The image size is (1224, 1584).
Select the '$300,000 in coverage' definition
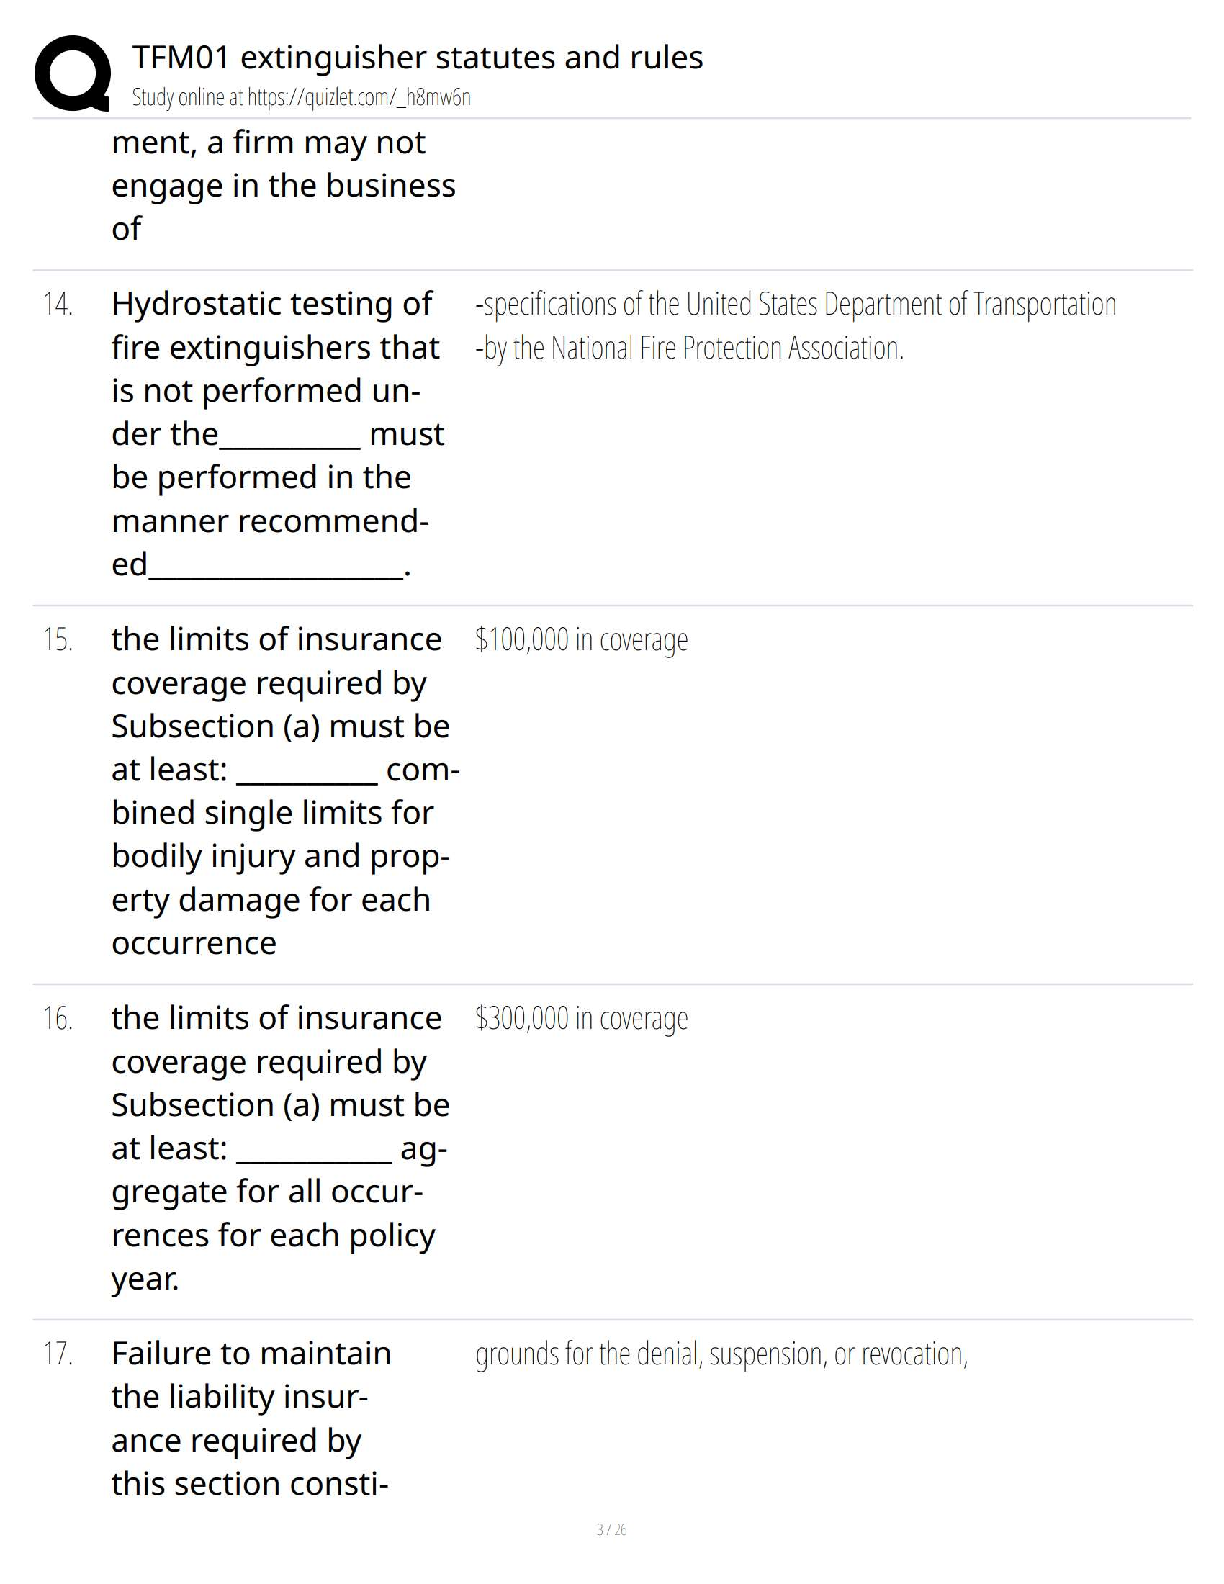click(582, 1019)
